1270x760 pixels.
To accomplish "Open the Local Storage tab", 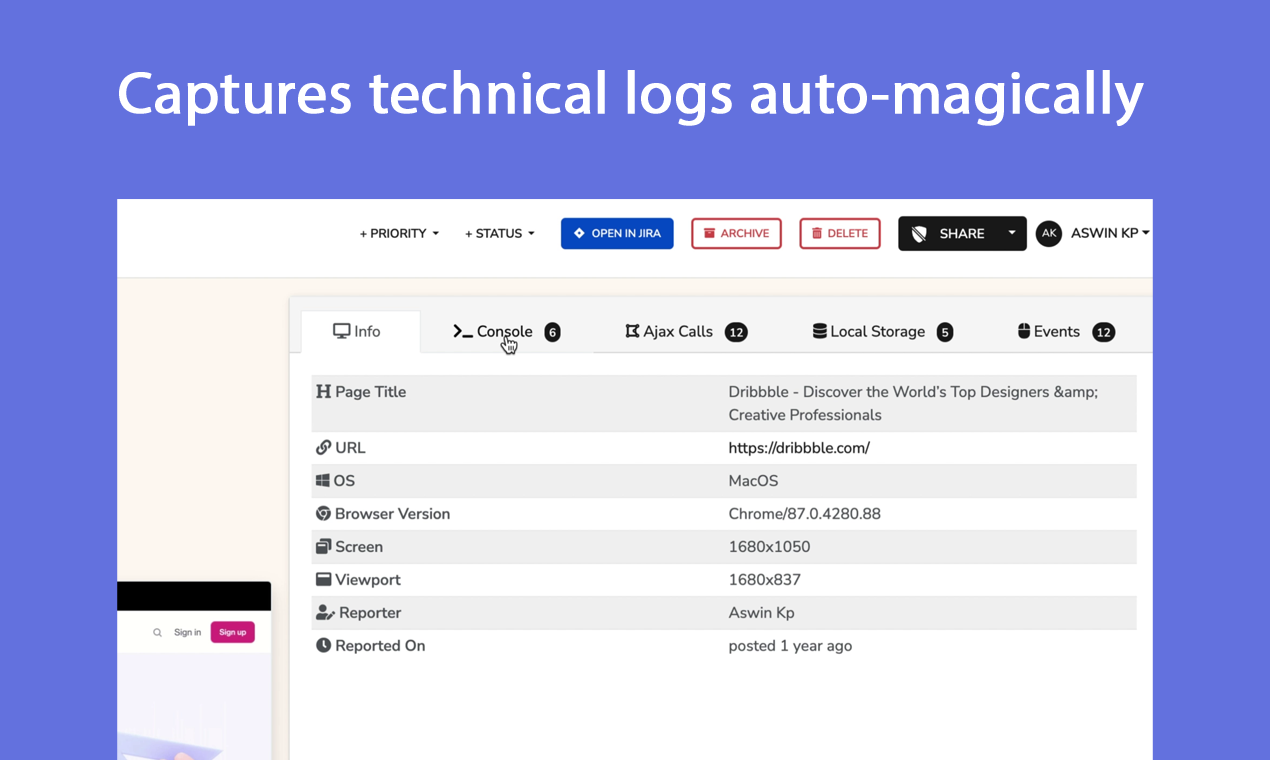I will [882, 331].
